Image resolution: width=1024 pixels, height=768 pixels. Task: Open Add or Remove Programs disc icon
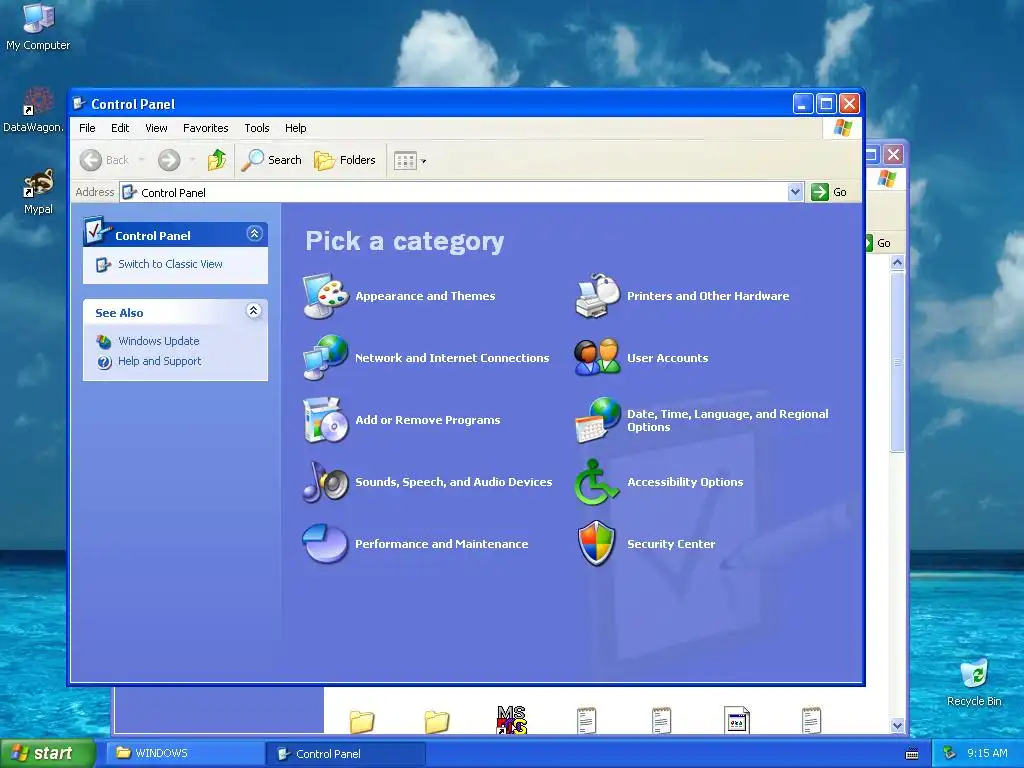point(325,419)
